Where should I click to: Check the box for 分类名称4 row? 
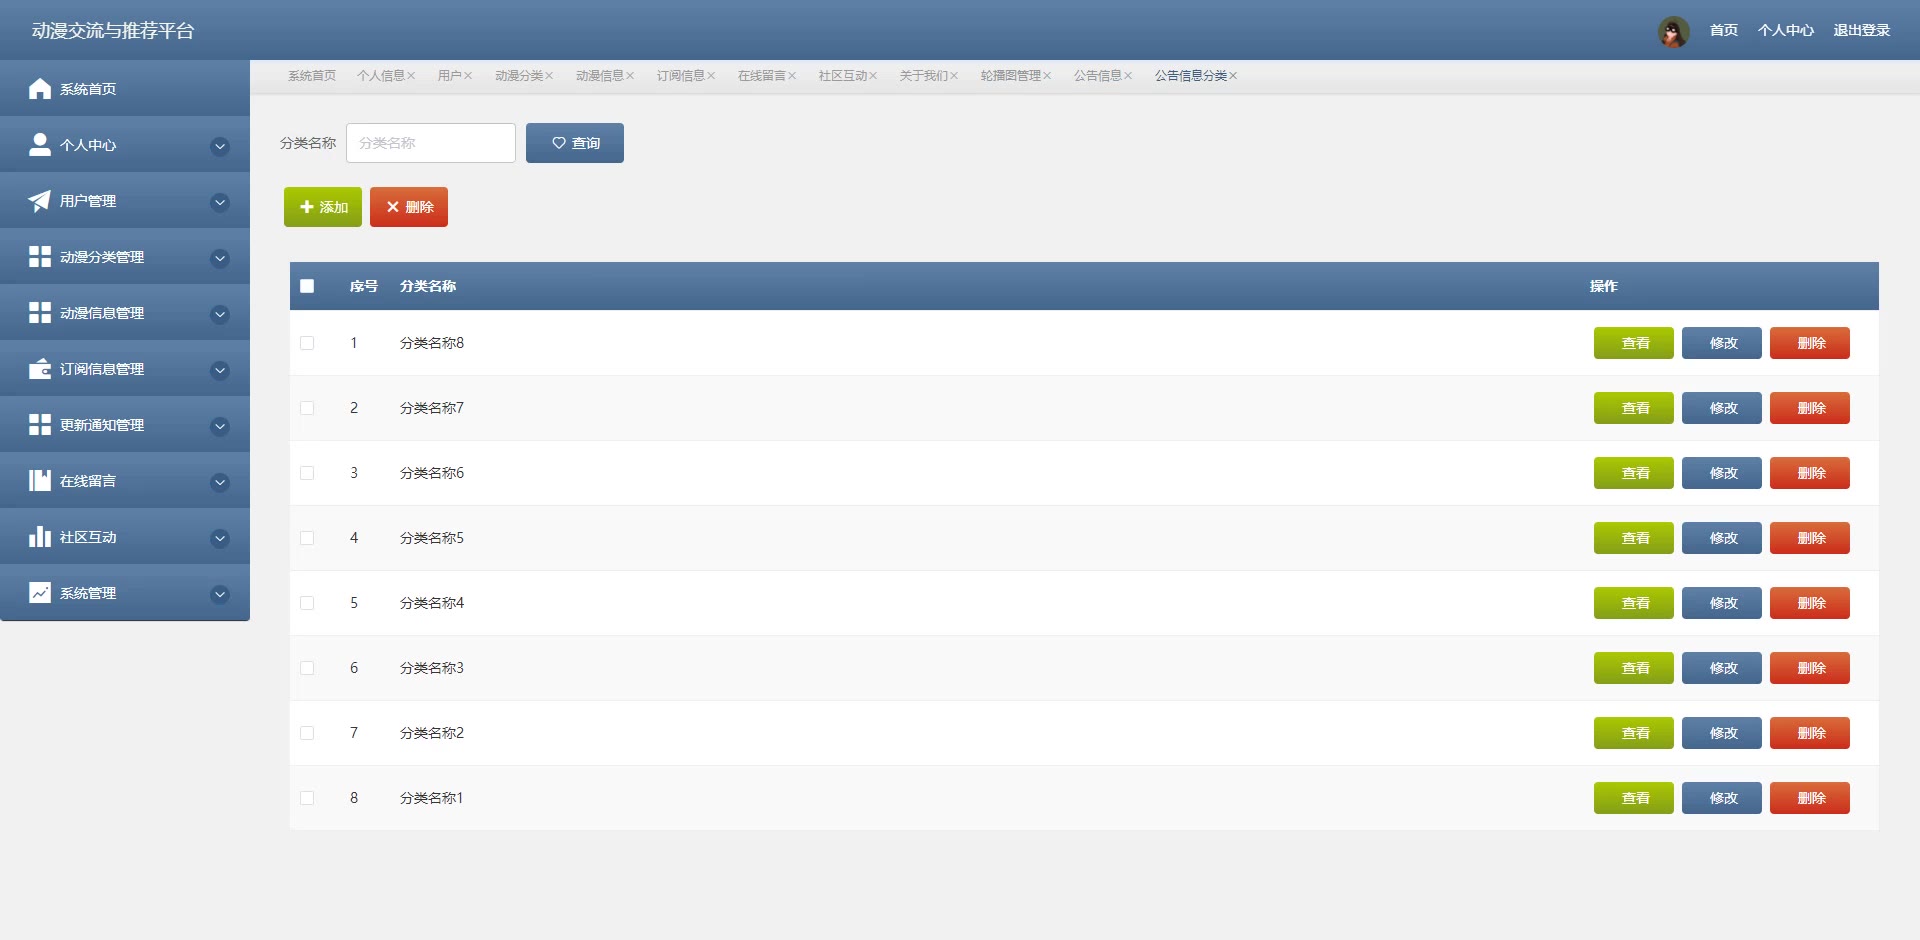[x=307, y=603]
